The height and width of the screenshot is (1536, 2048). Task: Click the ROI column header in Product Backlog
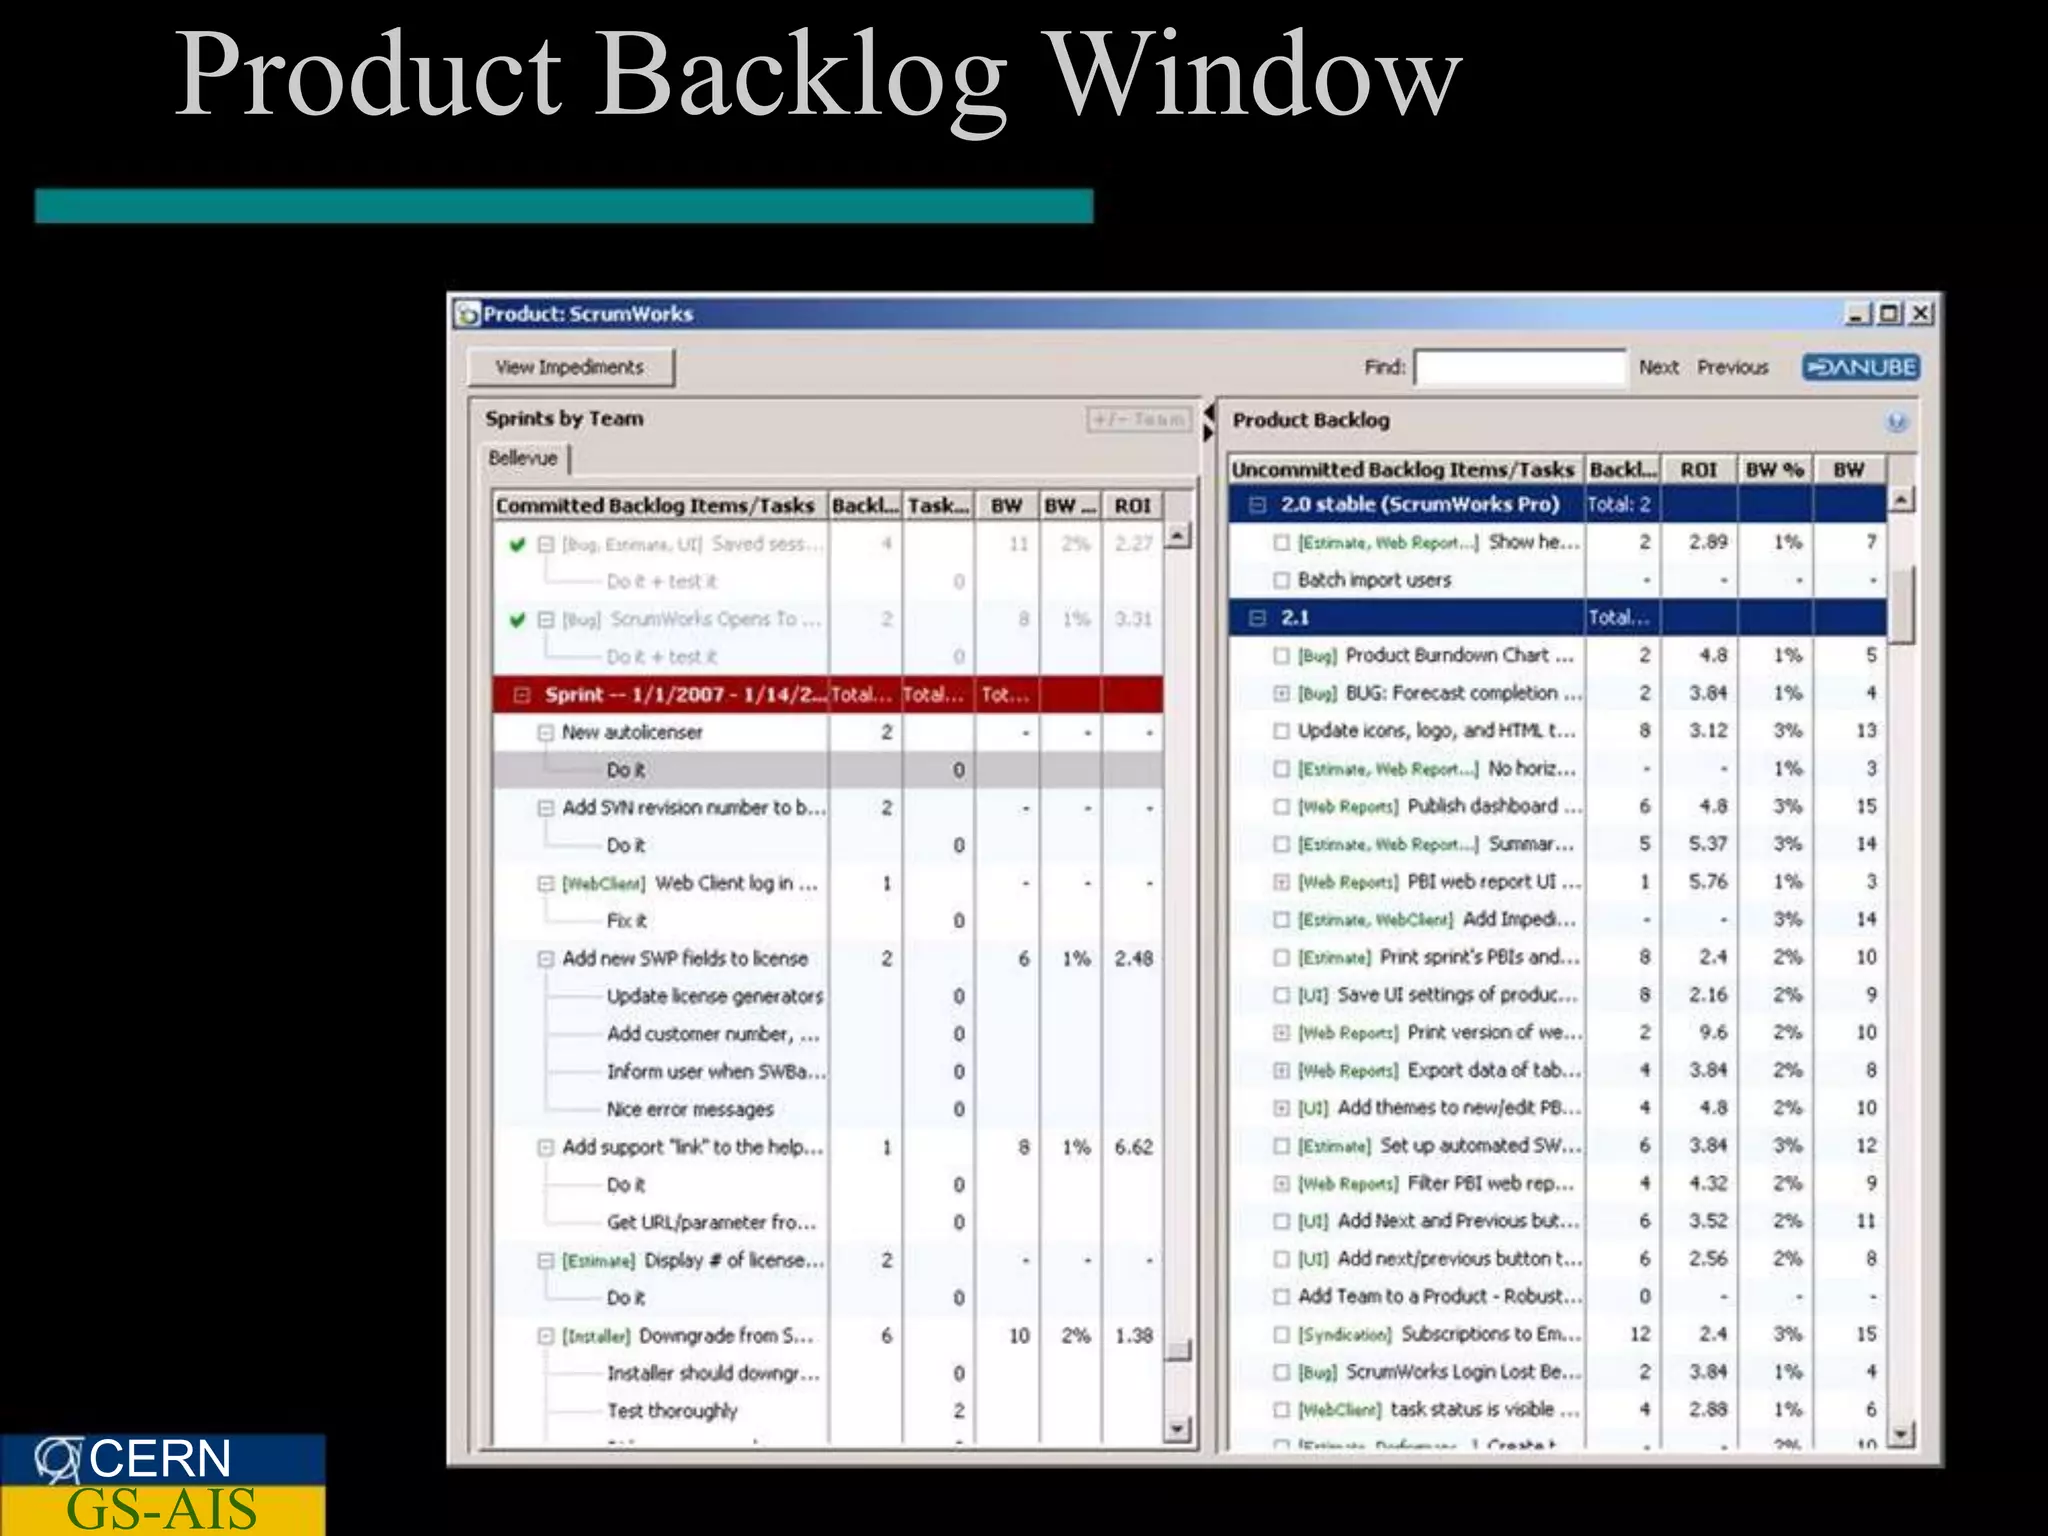coord(1698,470)
